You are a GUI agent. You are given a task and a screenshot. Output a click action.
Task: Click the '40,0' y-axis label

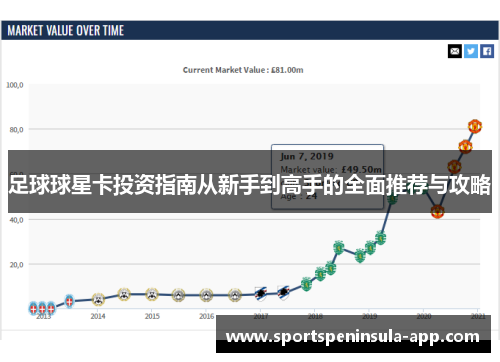pyautogui.click(x=16, y=220)
